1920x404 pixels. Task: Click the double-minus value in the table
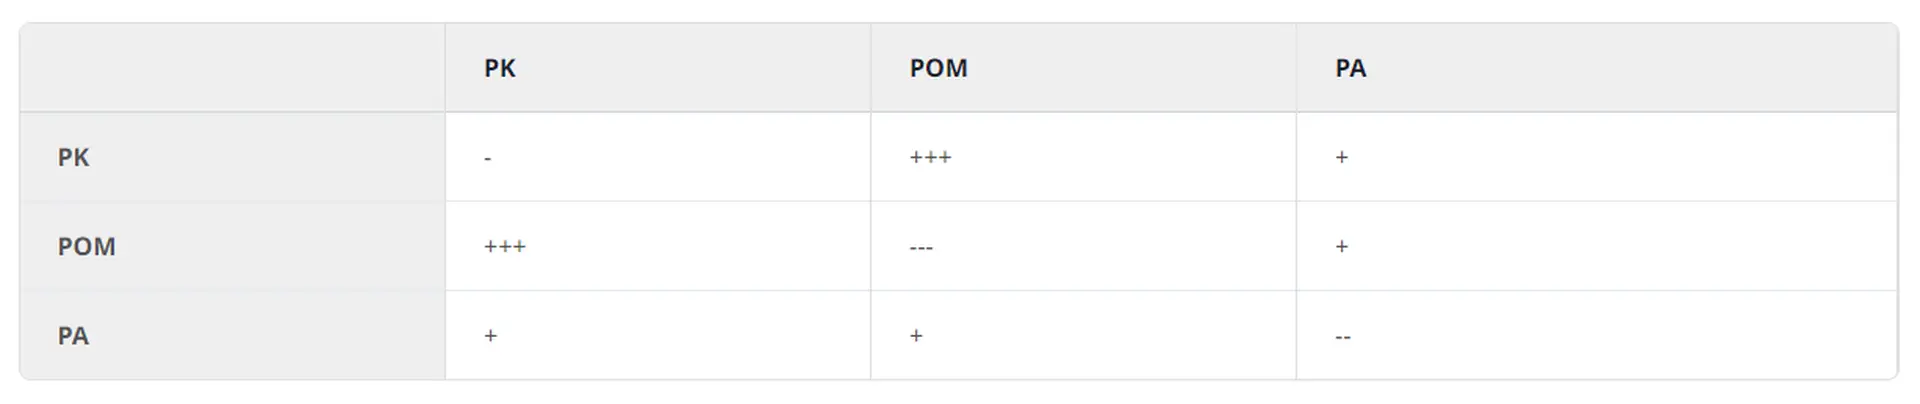tap(1343, 337)
